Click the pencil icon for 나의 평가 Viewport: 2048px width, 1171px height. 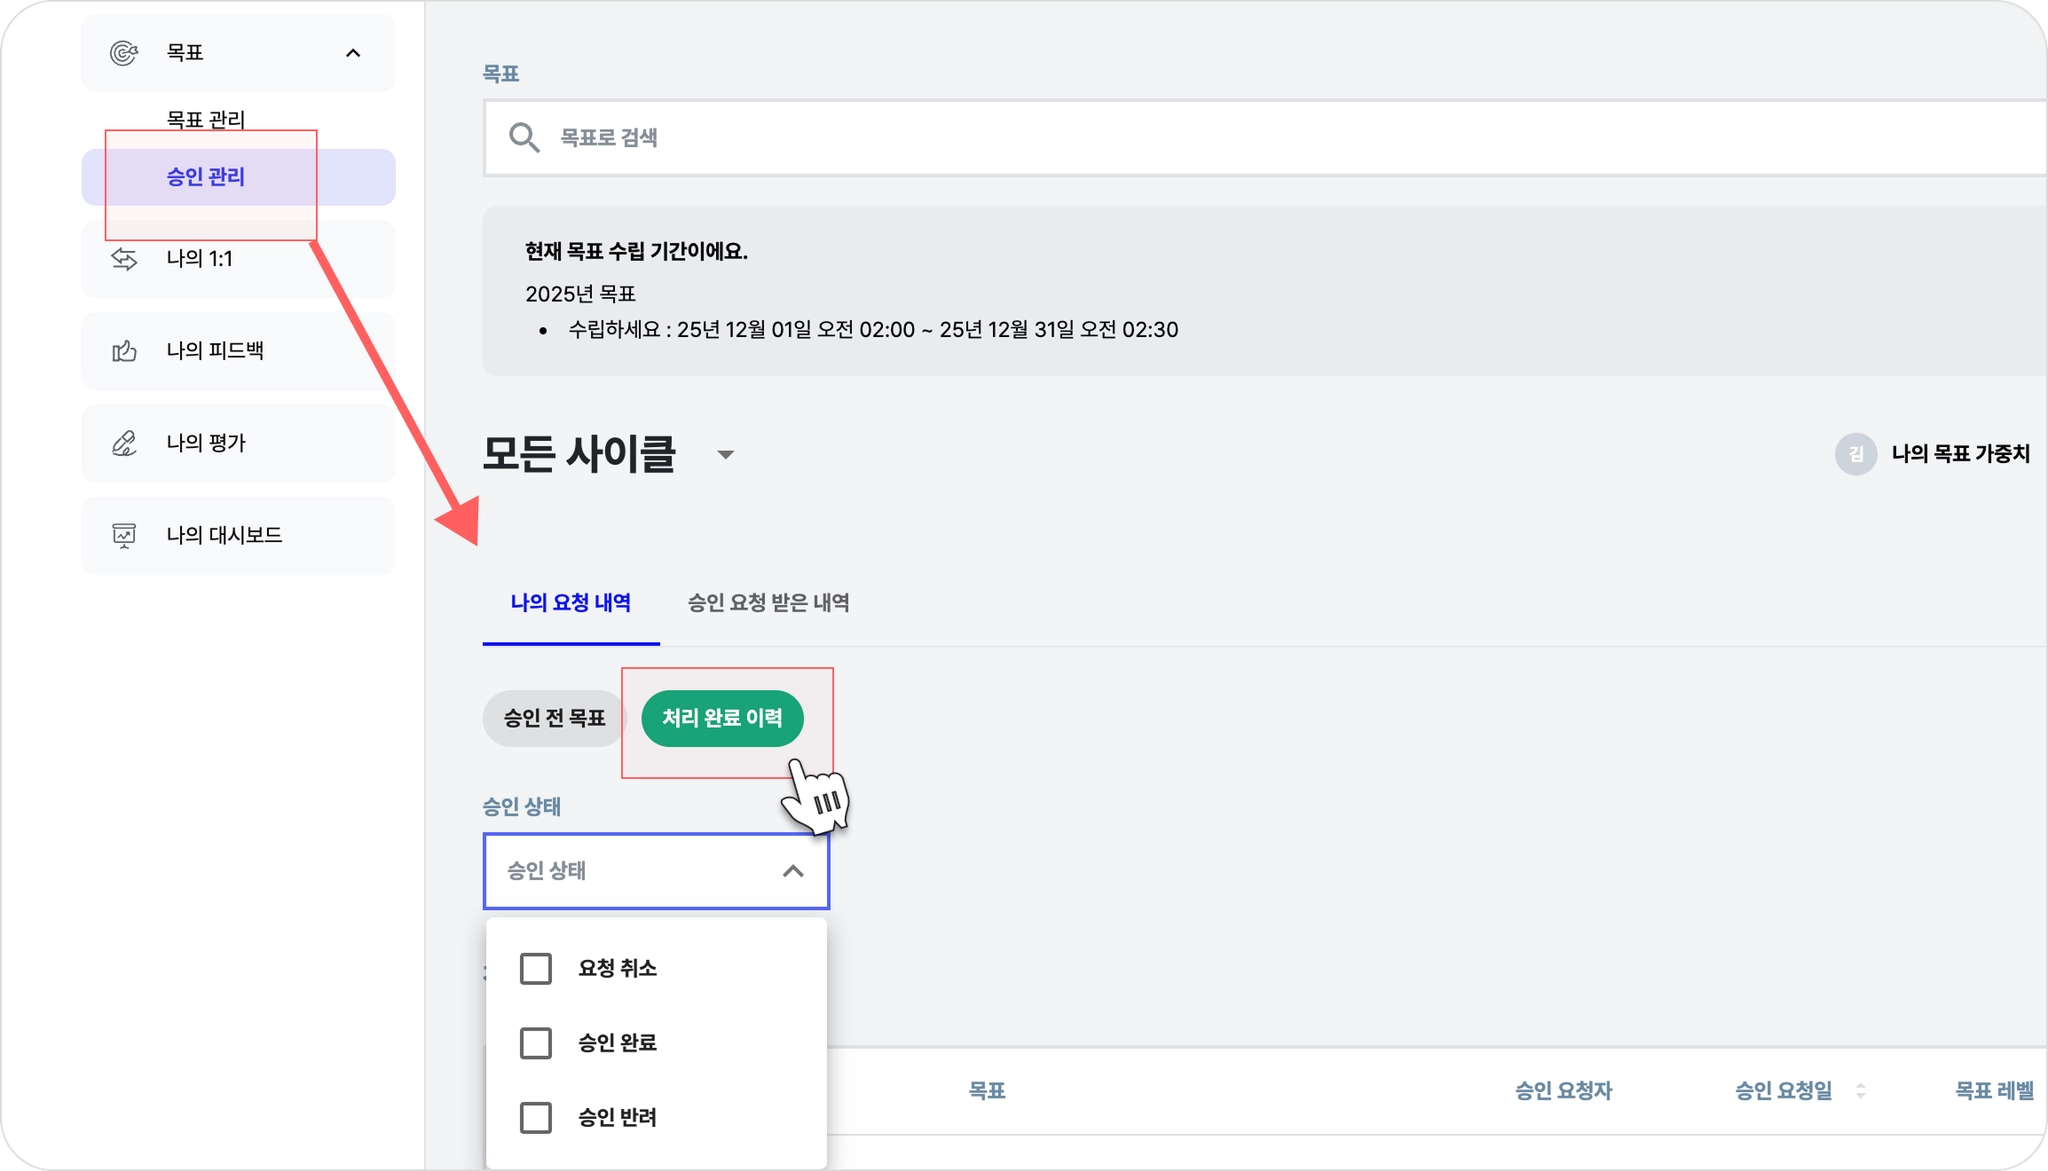click(123, 443)
